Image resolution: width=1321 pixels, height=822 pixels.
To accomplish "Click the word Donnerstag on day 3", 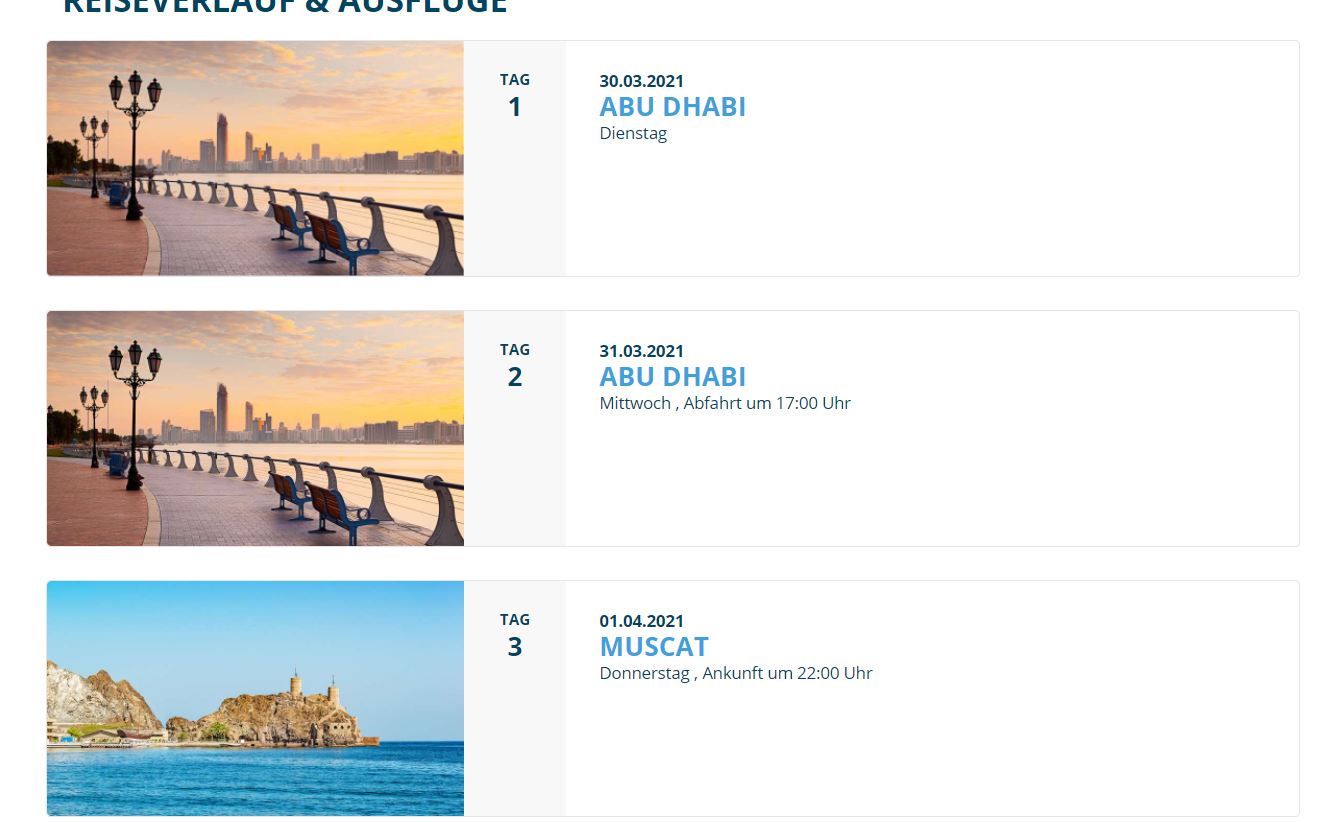I will (x=645, y=674).
